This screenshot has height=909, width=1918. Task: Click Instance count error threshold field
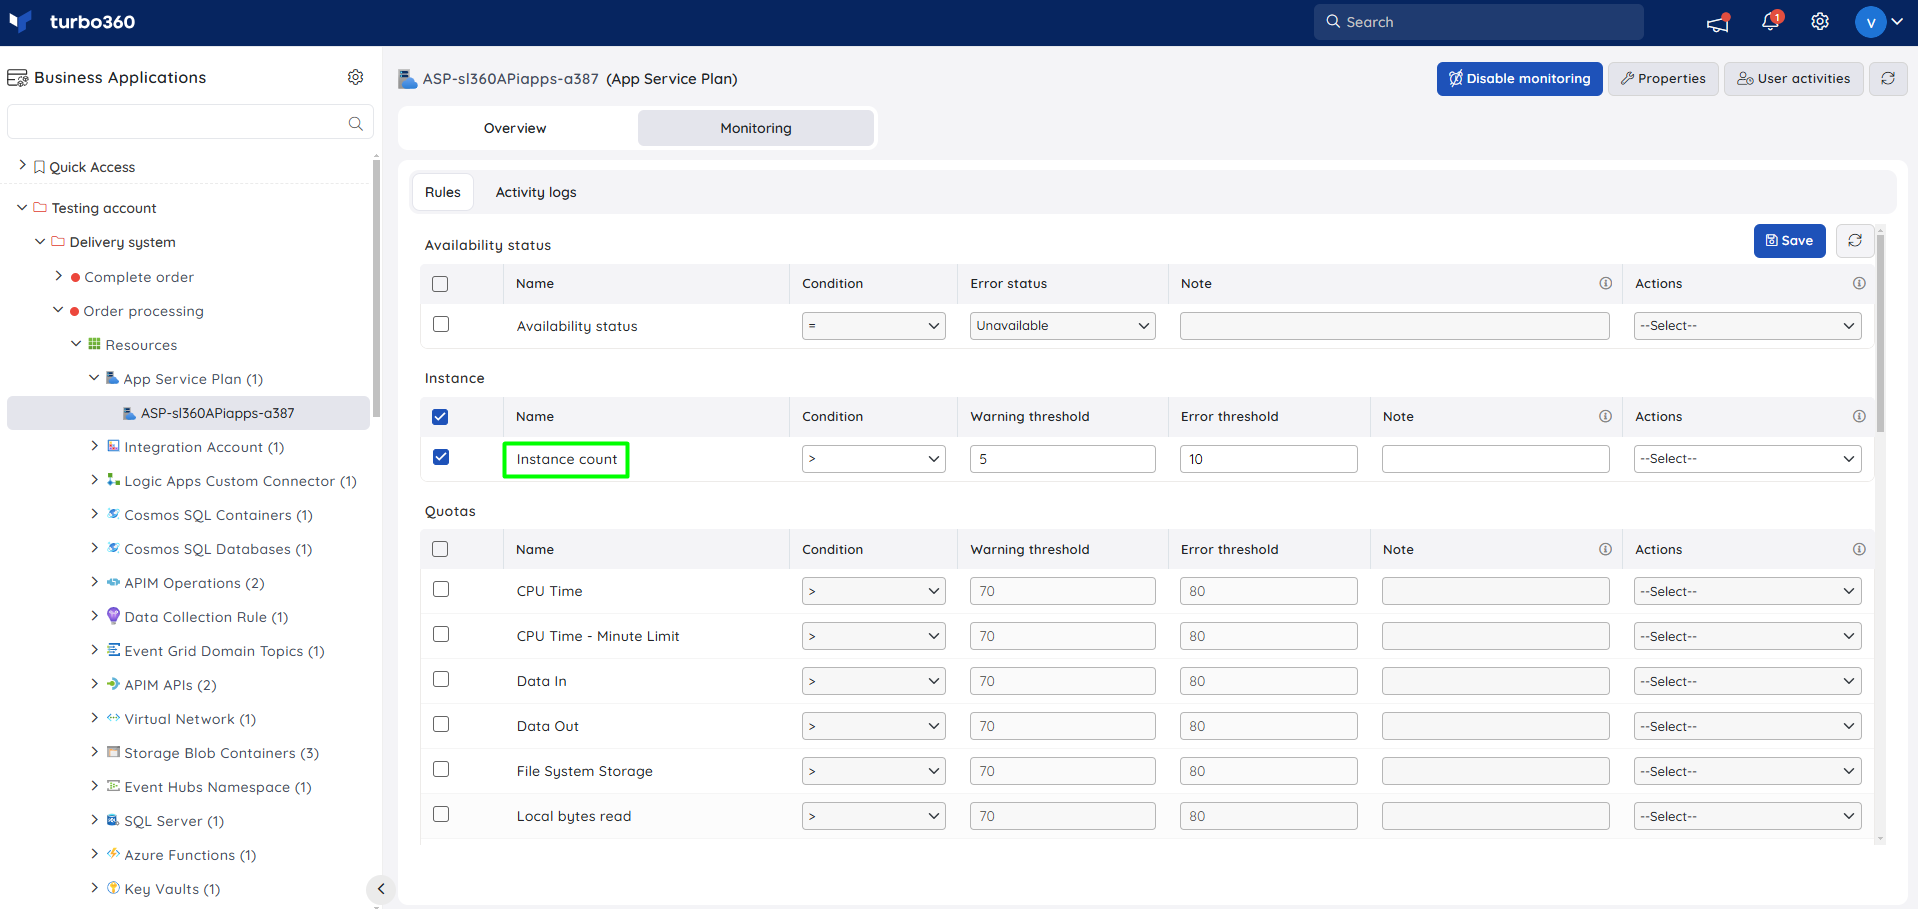pyautogui.click(x=1269, y=459)
